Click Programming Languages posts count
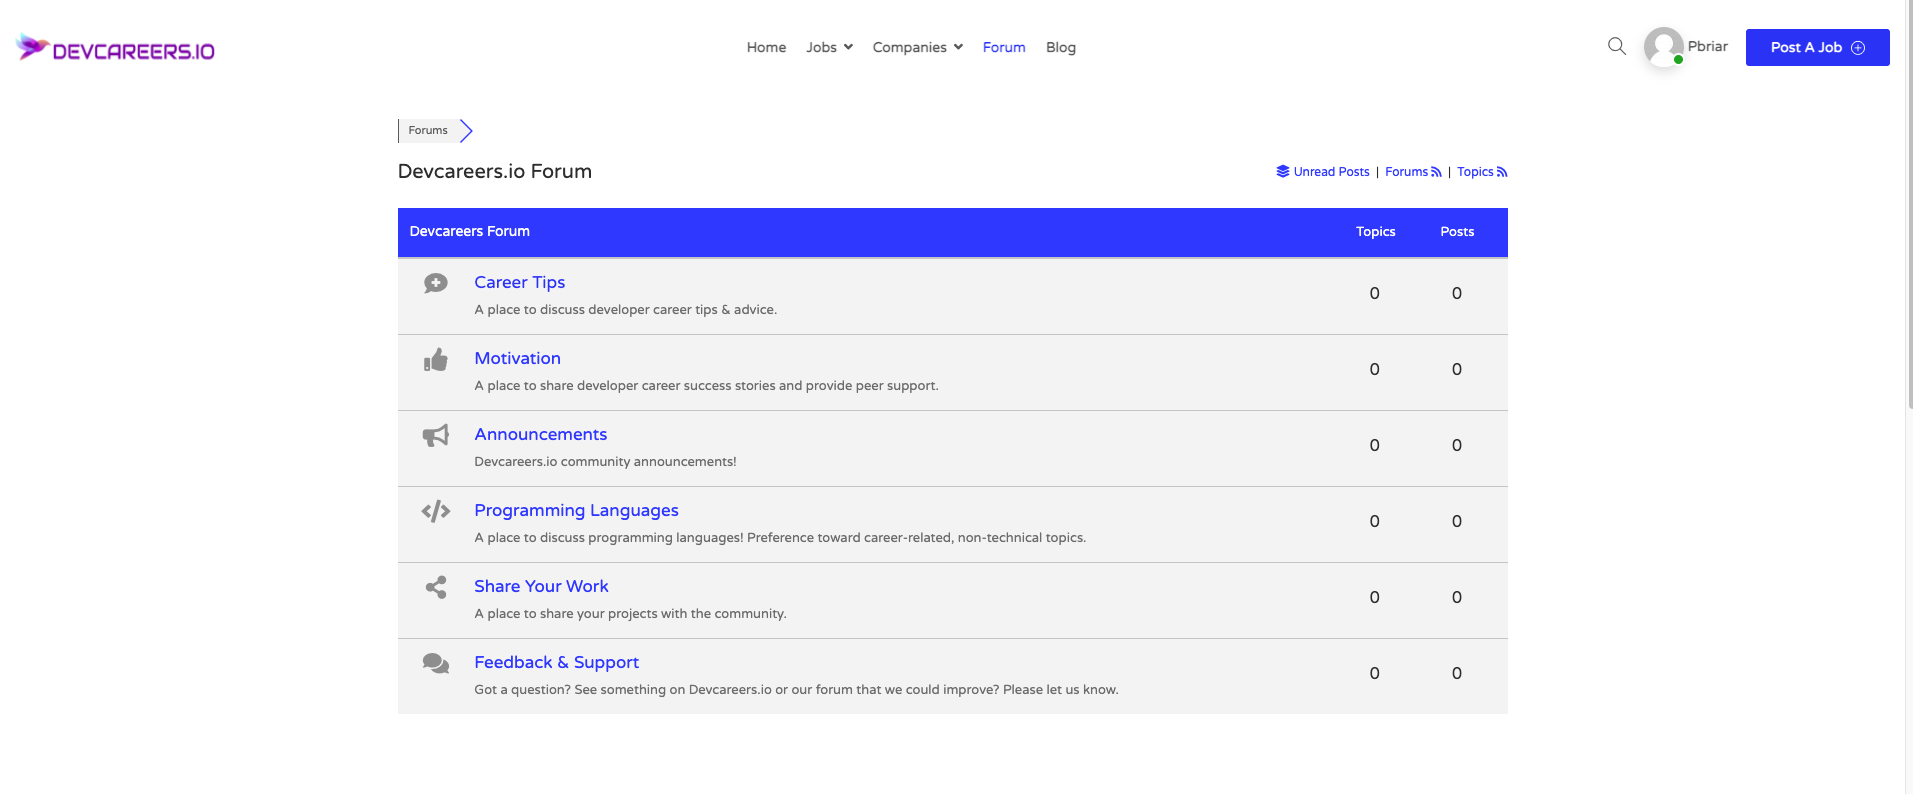This screenshot has width=1913, height=794. pos(1456,522)
